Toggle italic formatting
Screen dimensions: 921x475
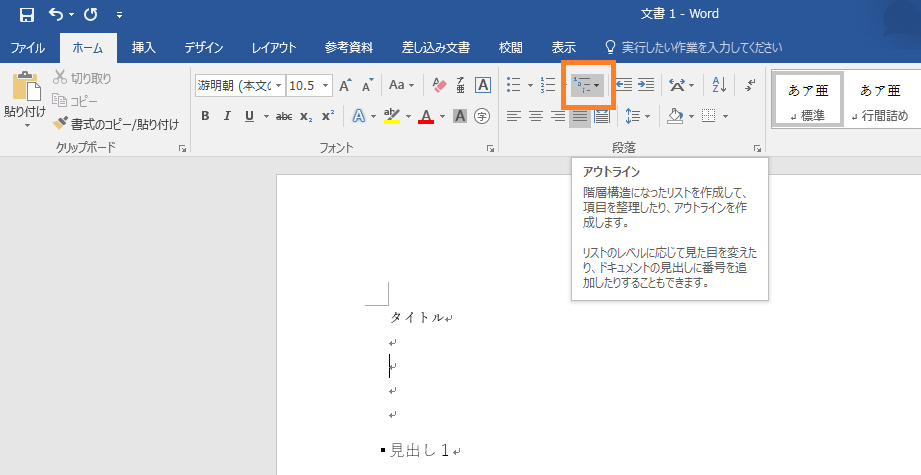pos(227,116)
